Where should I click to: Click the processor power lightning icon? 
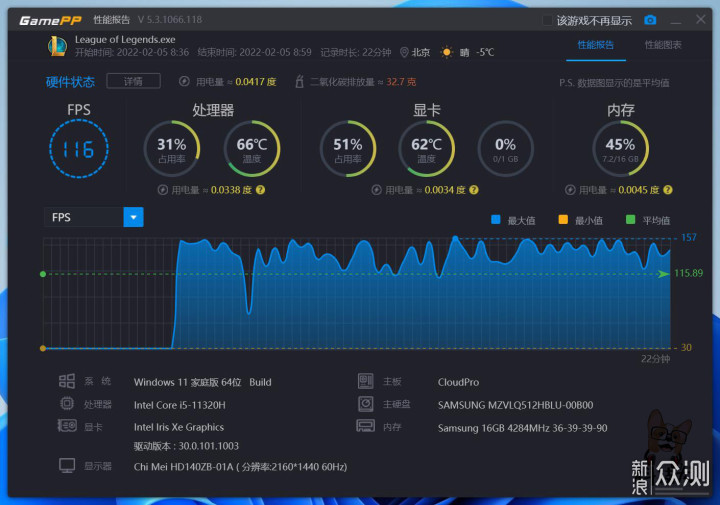pos(162,190)
